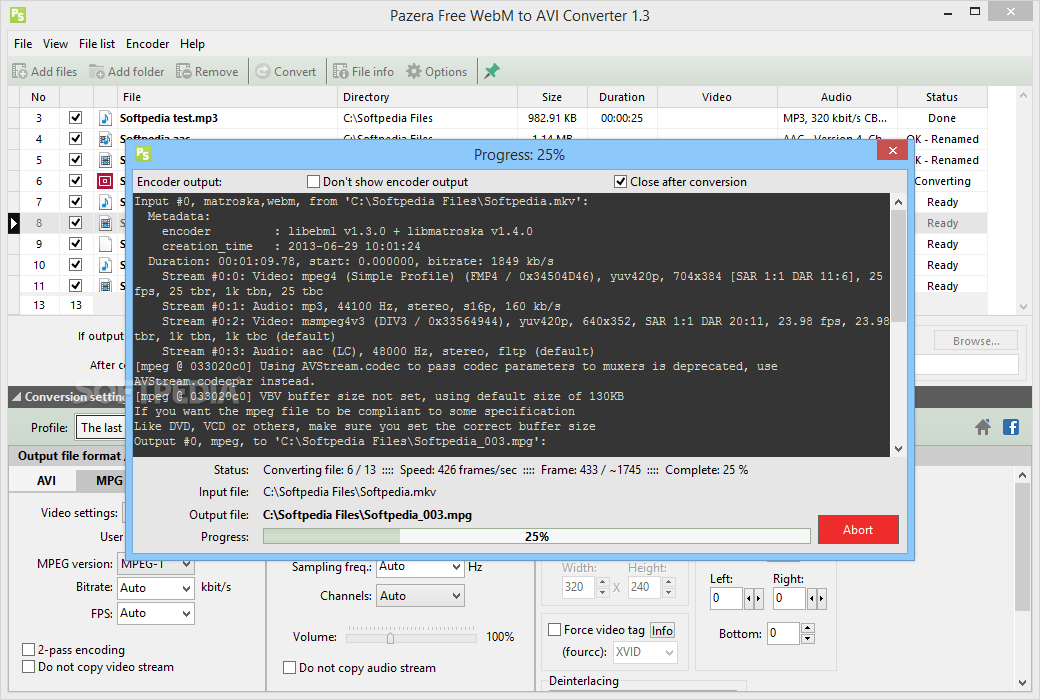This screenshot has height=700, width=1040.
Task: Enable Don't show encoder output
Action: [x=314, y=182]
